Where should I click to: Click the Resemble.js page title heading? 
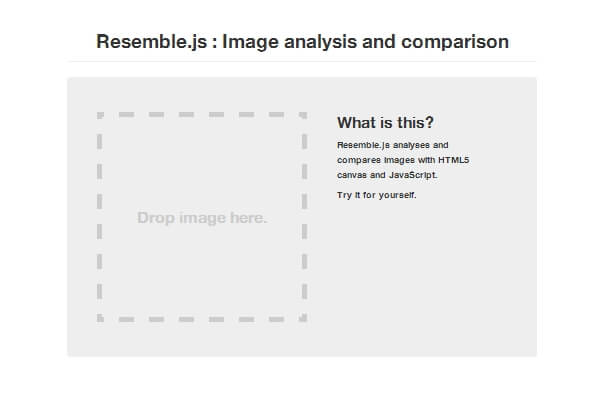pos(302,42)
